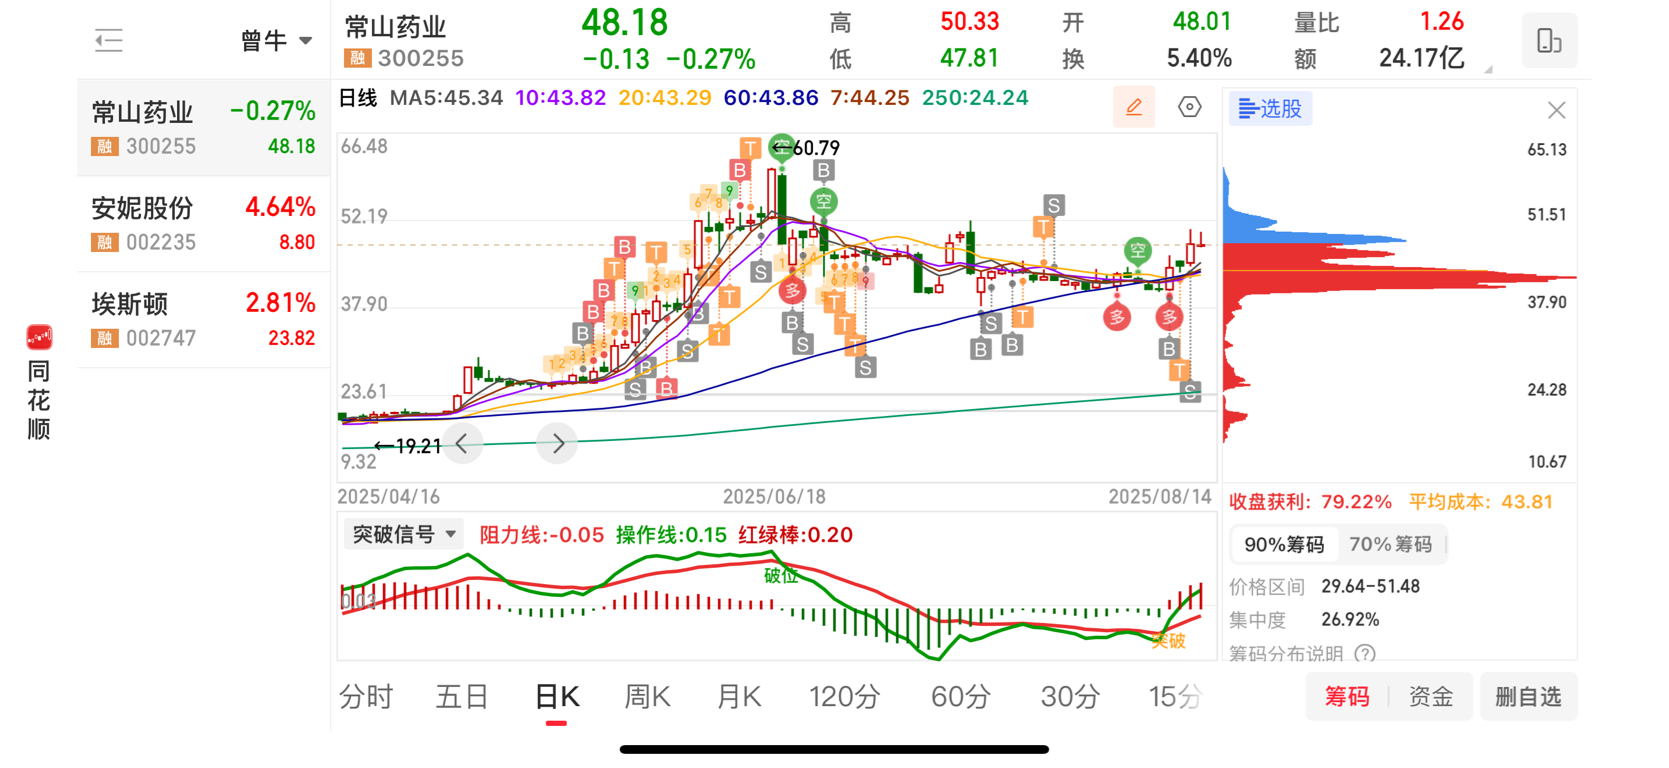The image size is (1669, 768).
Task: Tap 破位 label on indicator chart
Action: click(781, 575)
